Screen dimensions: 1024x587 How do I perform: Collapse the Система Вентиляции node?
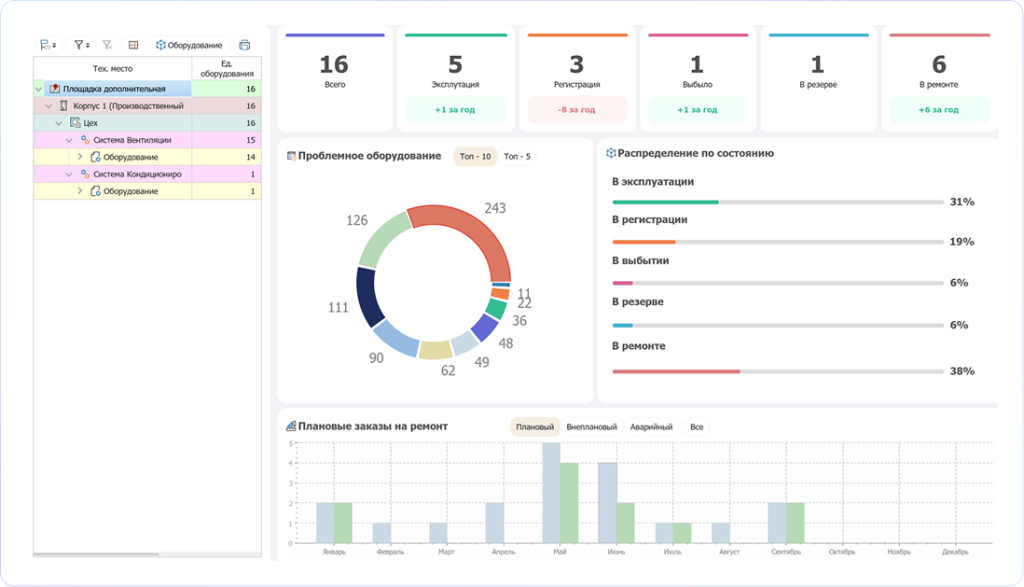(x=69, y=140)
